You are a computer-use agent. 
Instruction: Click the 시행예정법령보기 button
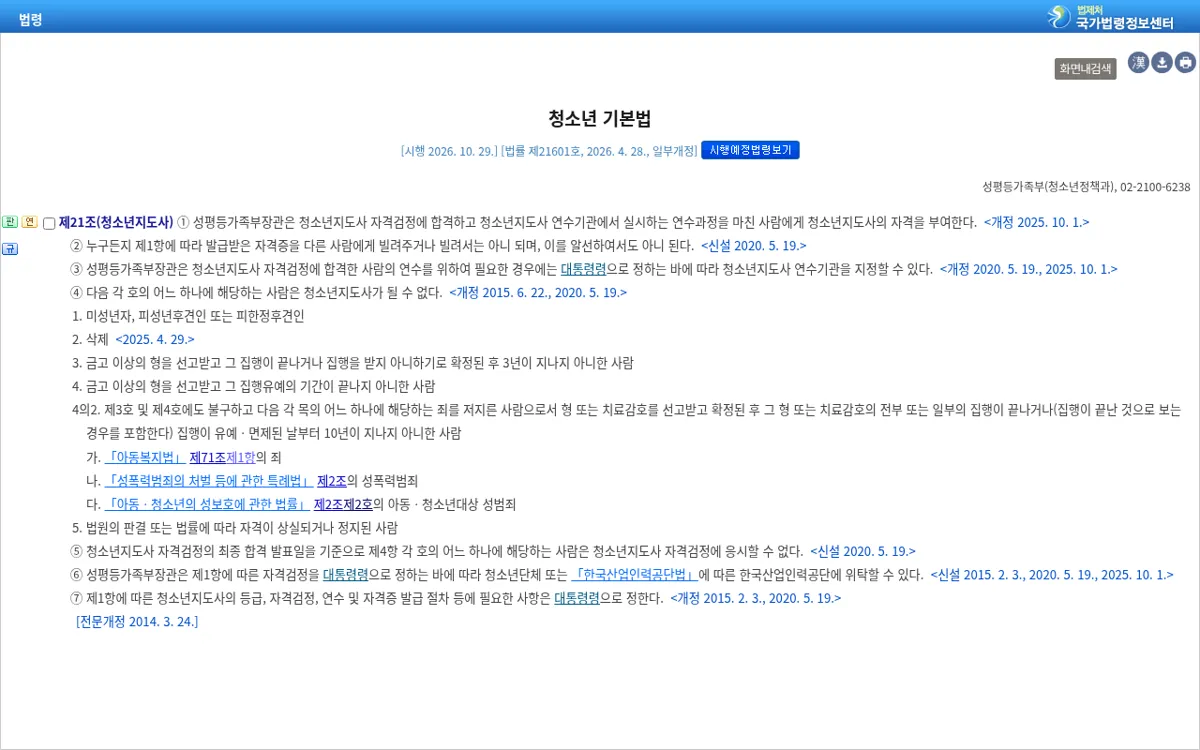[750, 150]
